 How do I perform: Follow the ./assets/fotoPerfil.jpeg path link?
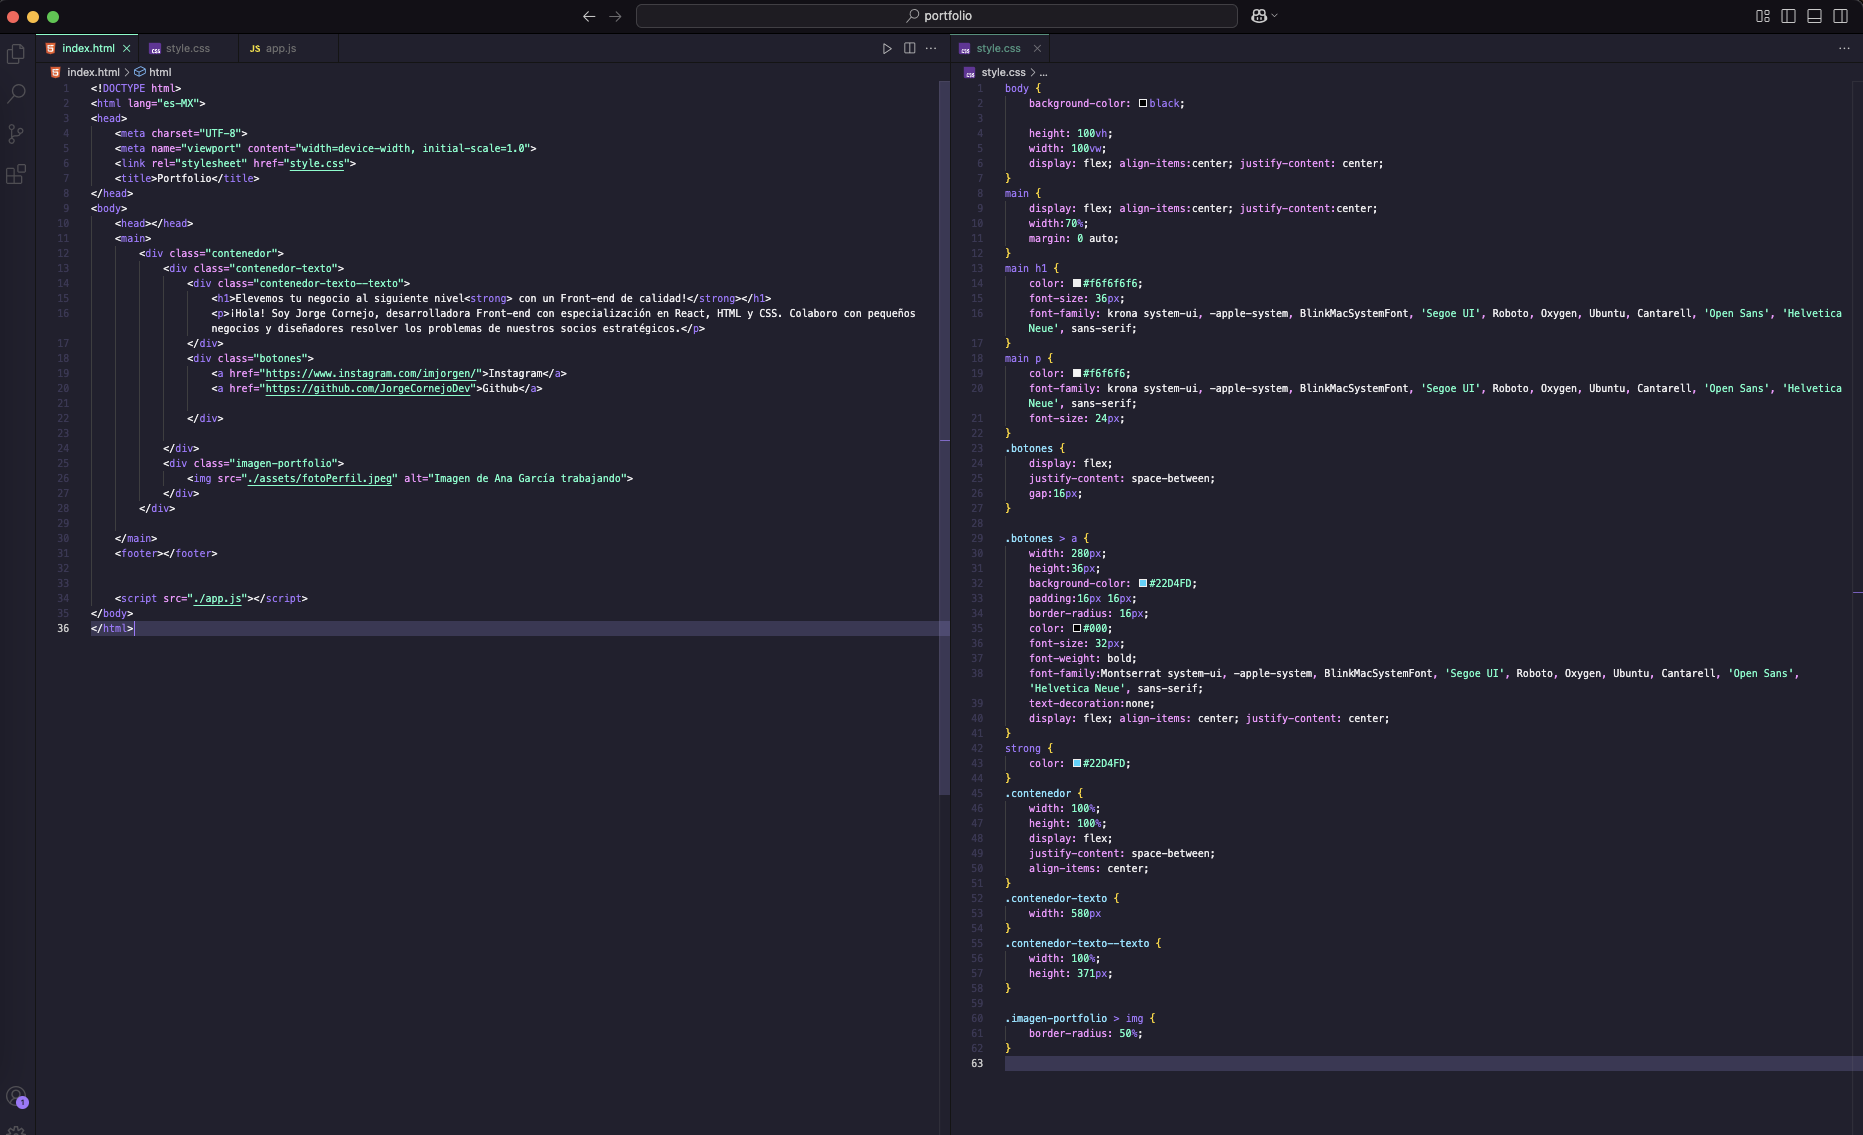click(320, 478)
